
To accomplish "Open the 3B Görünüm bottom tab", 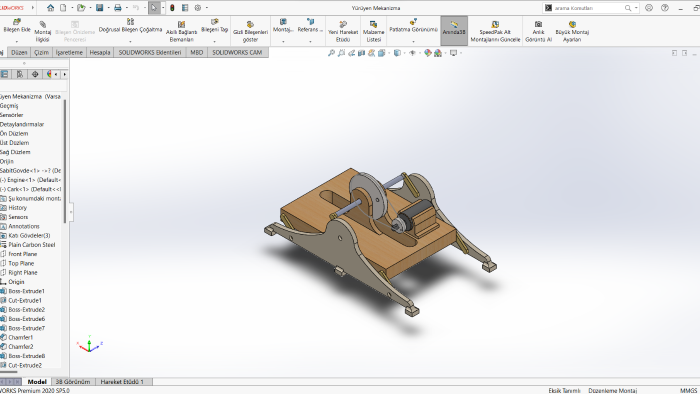I will tap(73, 382).
